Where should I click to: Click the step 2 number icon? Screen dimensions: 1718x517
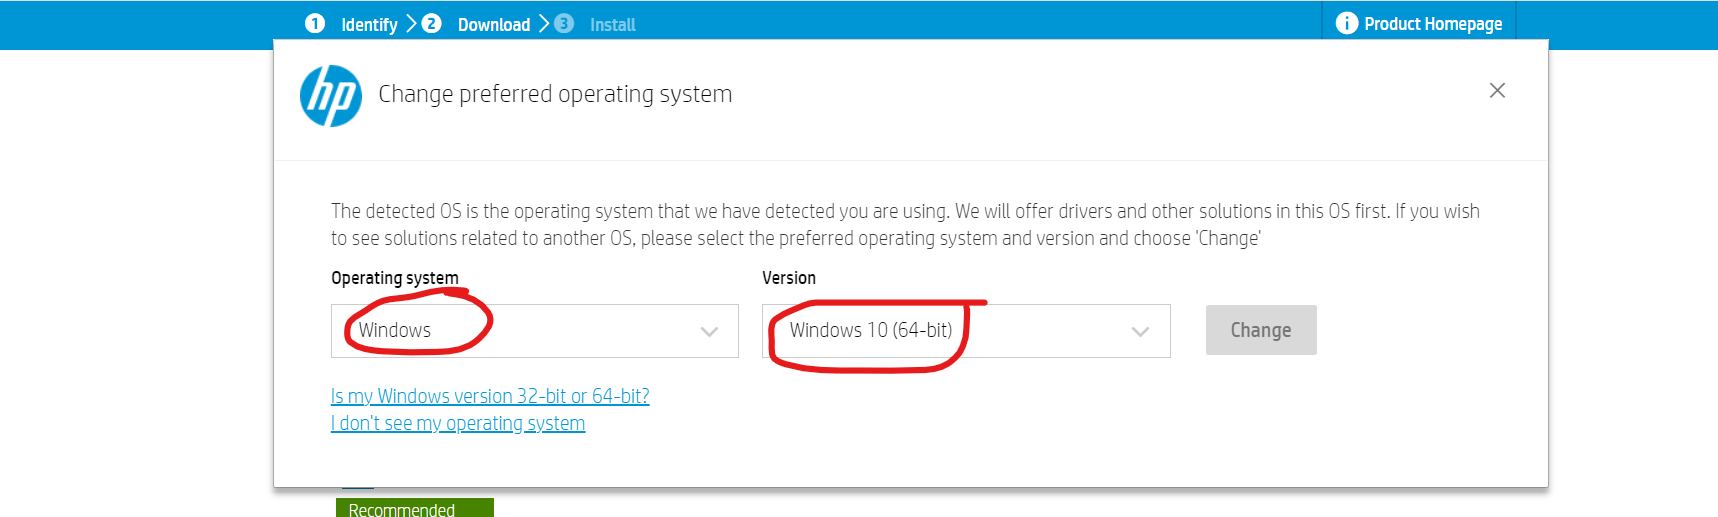431,23
